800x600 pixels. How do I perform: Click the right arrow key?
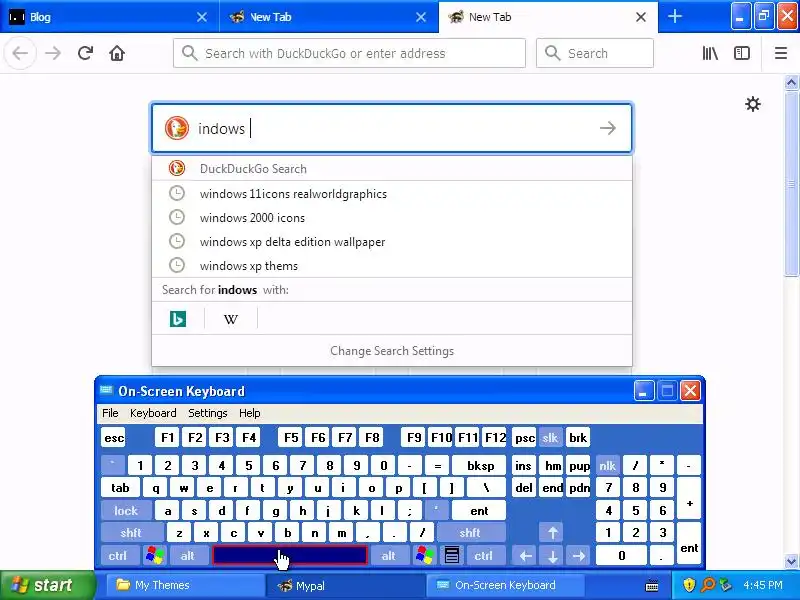579,555
